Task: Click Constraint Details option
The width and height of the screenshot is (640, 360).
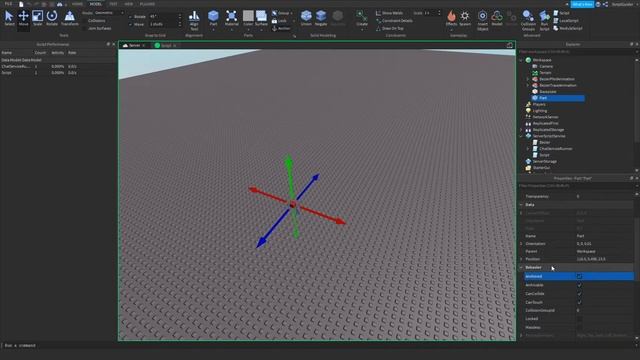Action: point(394,21)
